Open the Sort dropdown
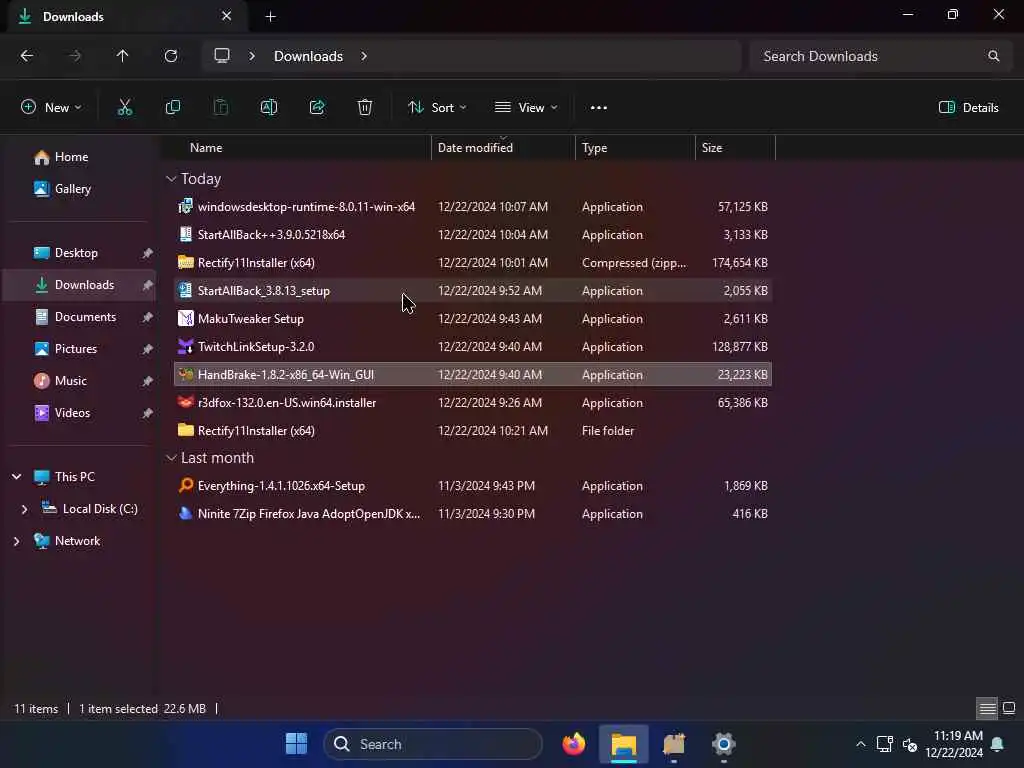This screenshot has width=1024, height=768. click(437, 108)
